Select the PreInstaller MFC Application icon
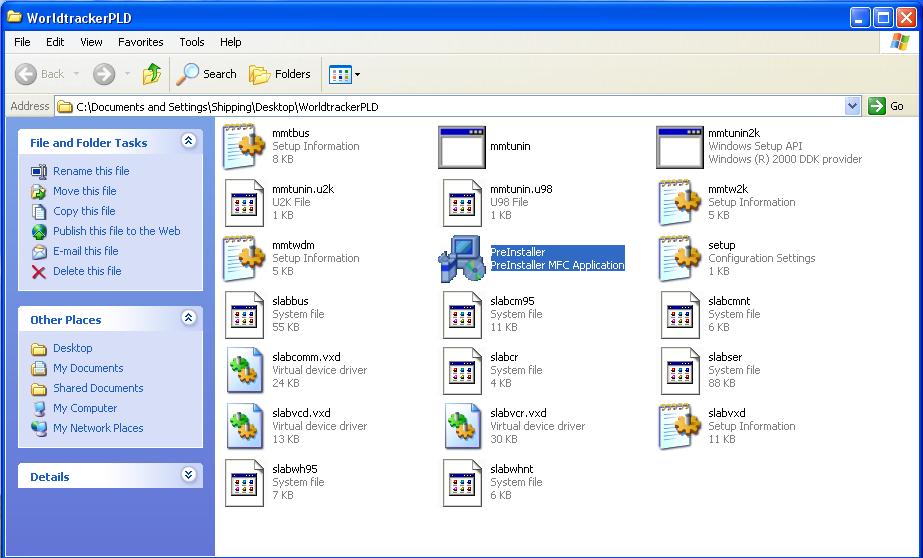The height and width of the screenshot is (558, 923). click(x=461, y=259)
